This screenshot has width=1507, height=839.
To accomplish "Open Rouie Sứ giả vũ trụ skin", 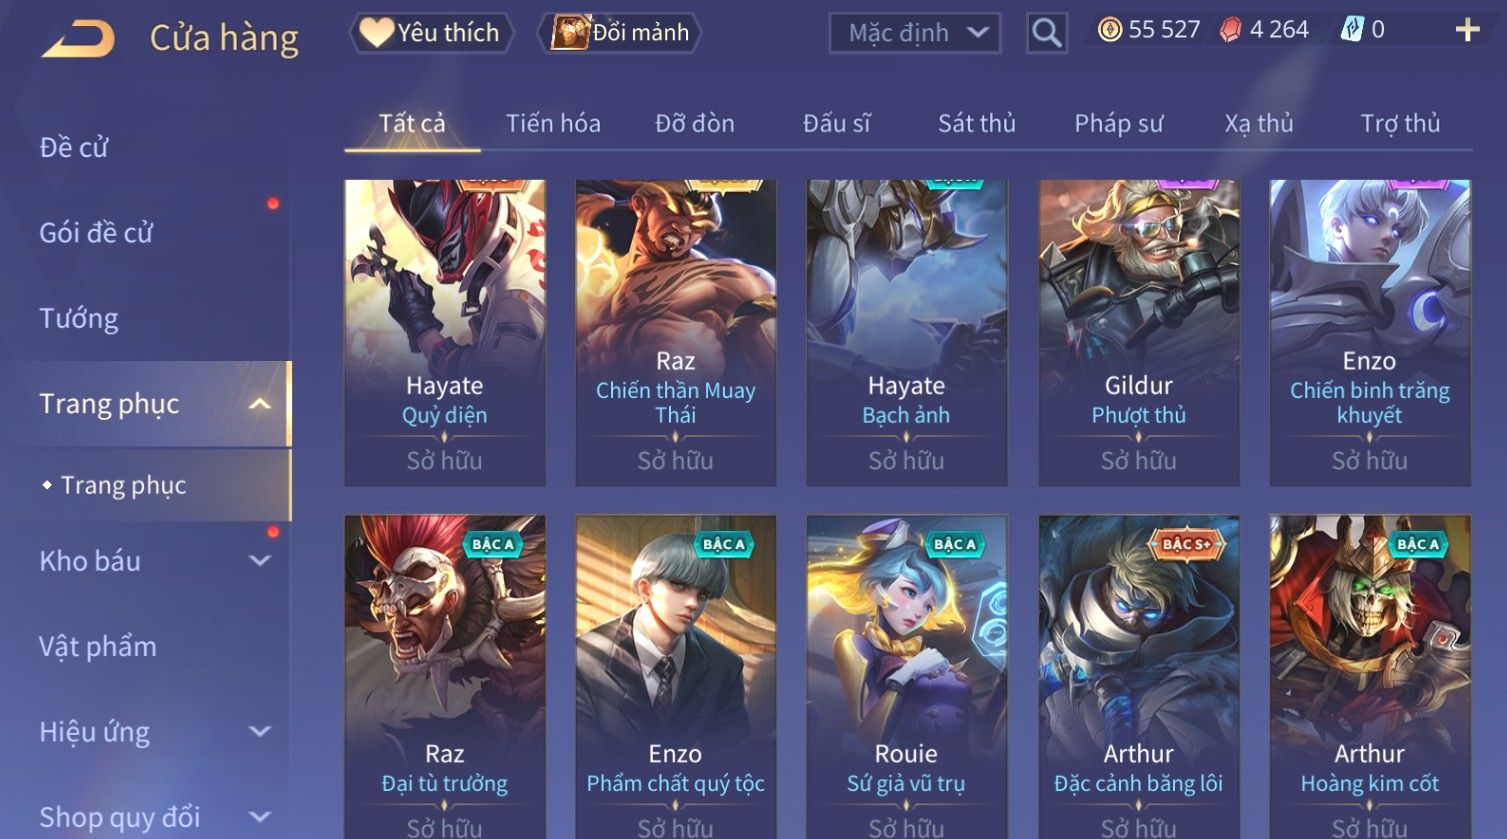I will point(906,677).
